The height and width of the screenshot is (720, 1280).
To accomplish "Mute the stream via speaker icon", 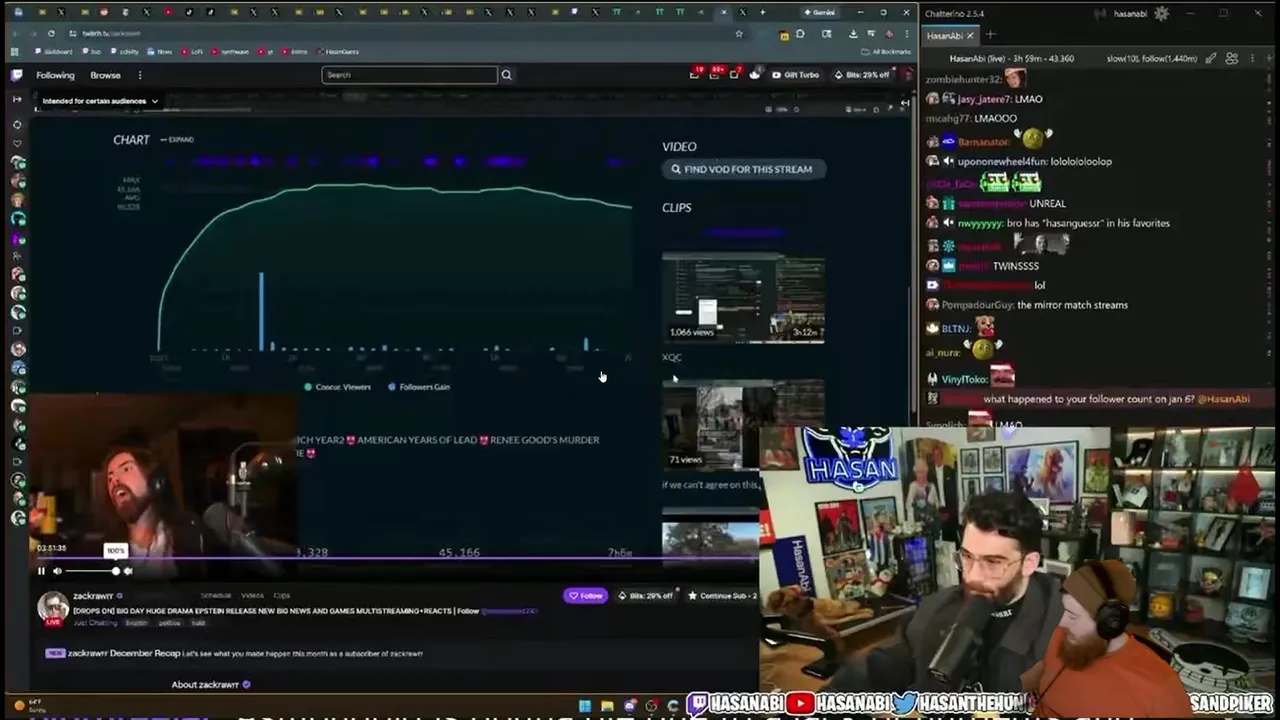I will (x=57, y=571).
